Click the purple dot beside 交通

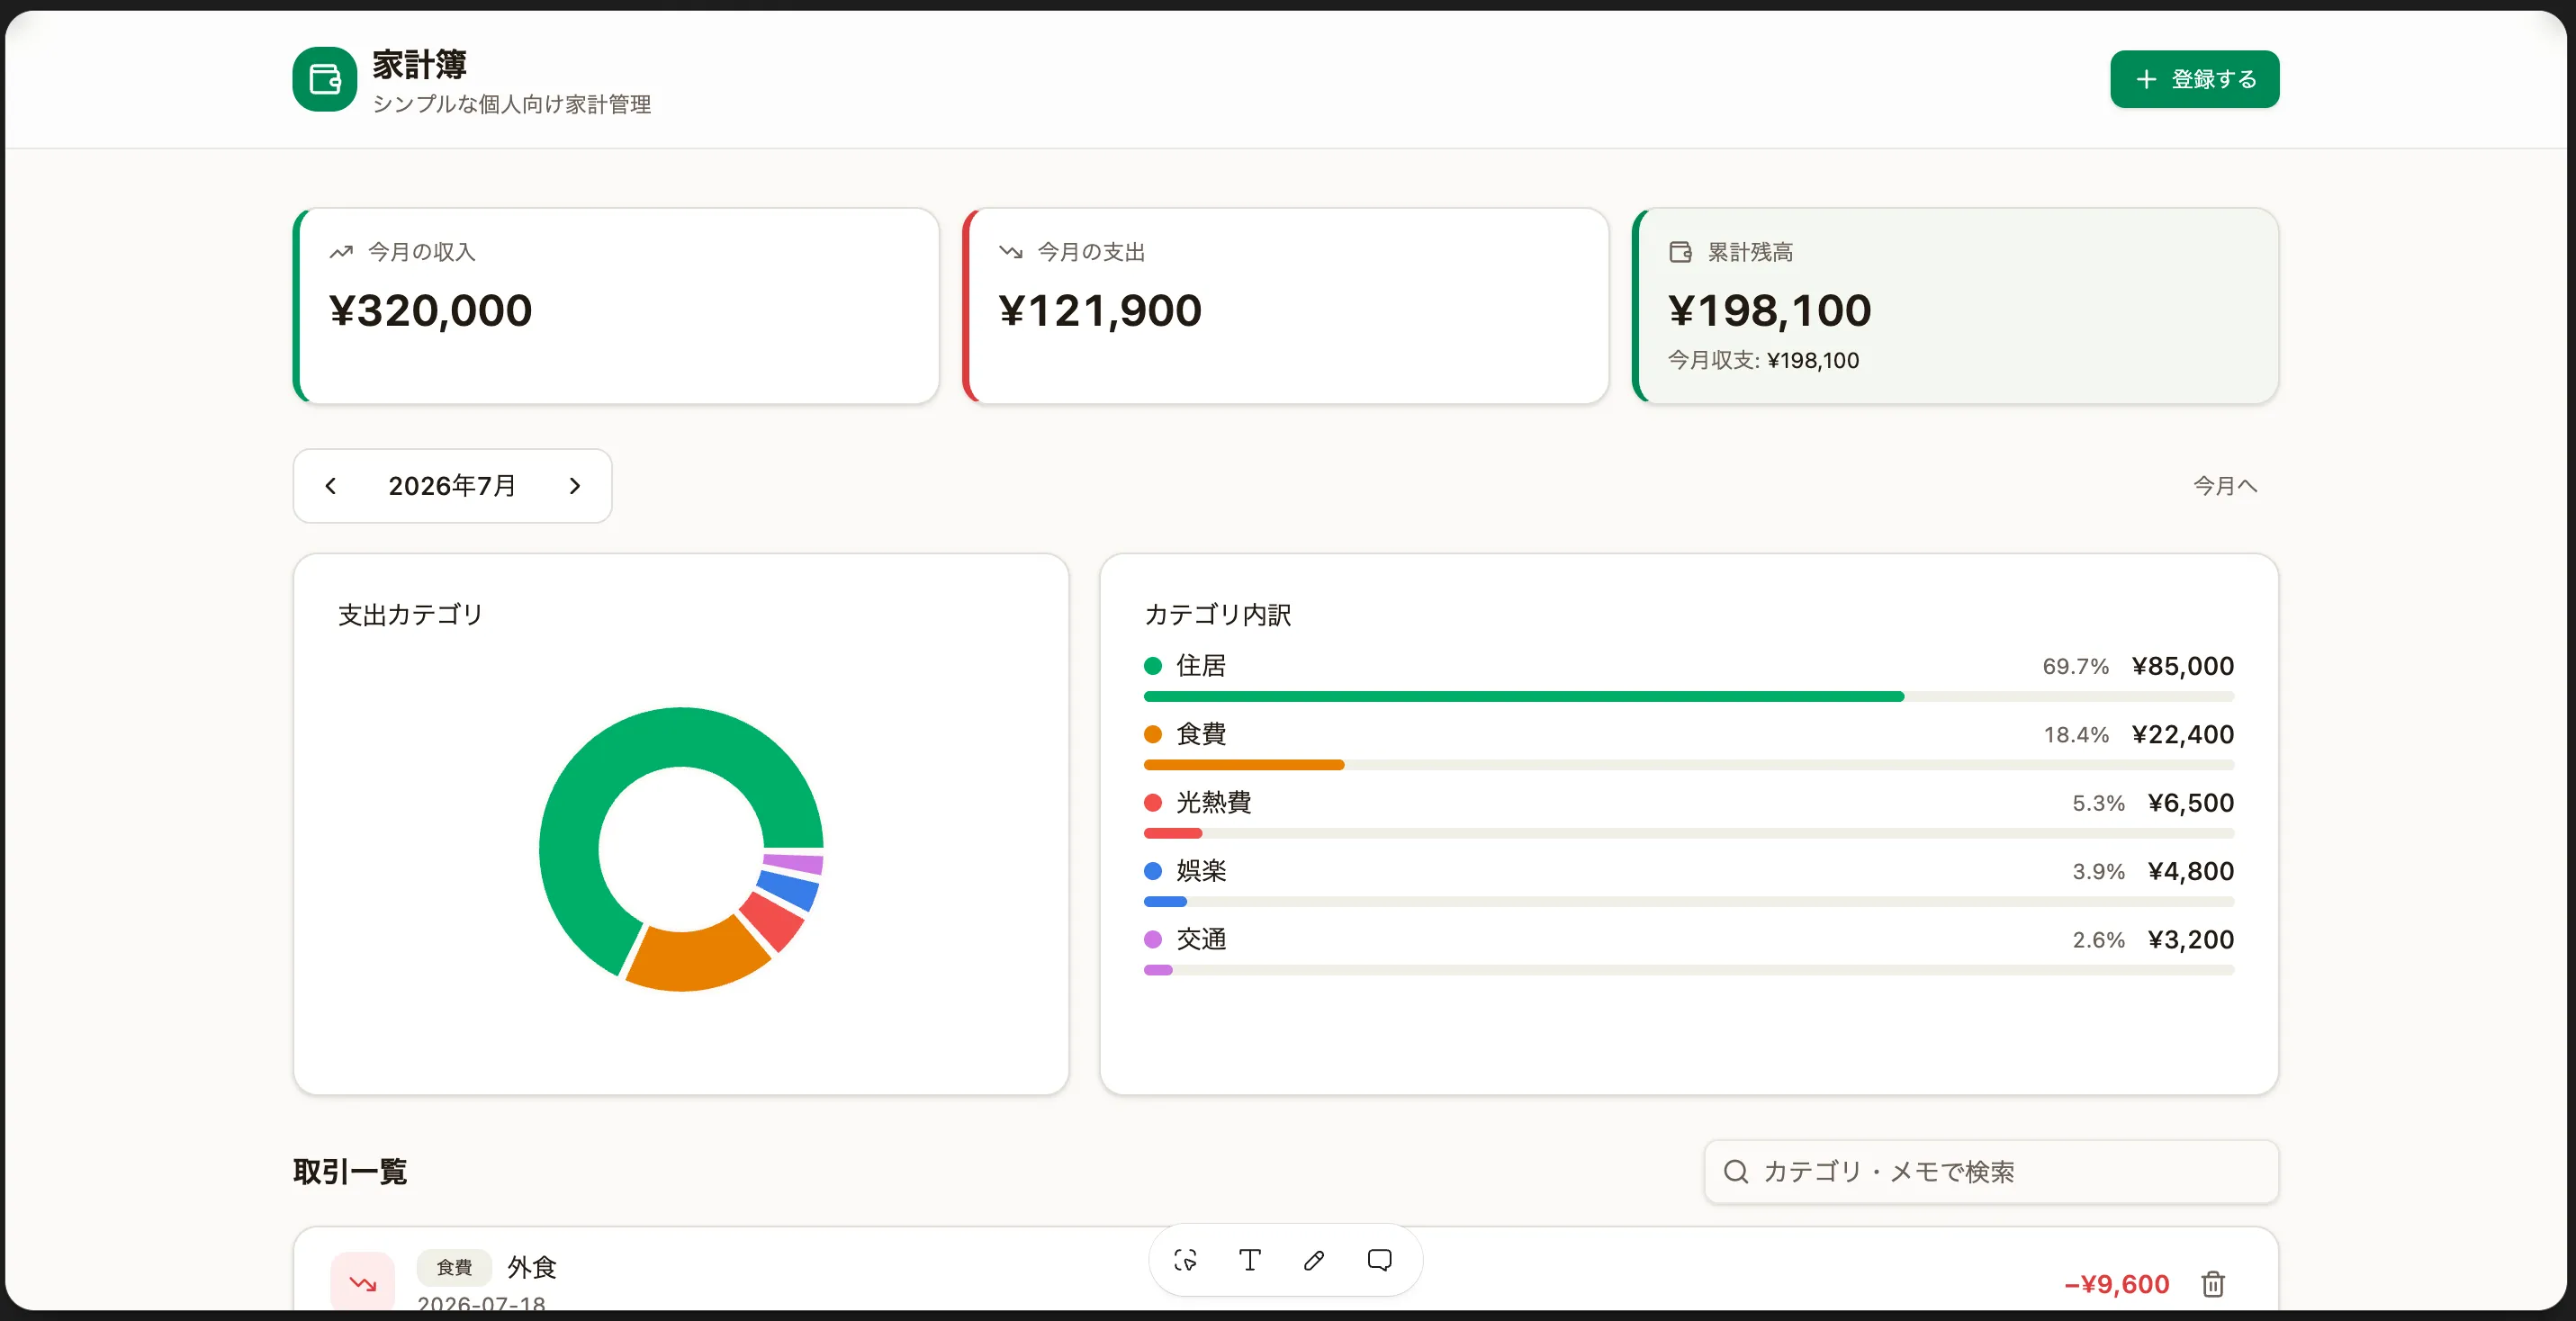(x=1152, y=940)
